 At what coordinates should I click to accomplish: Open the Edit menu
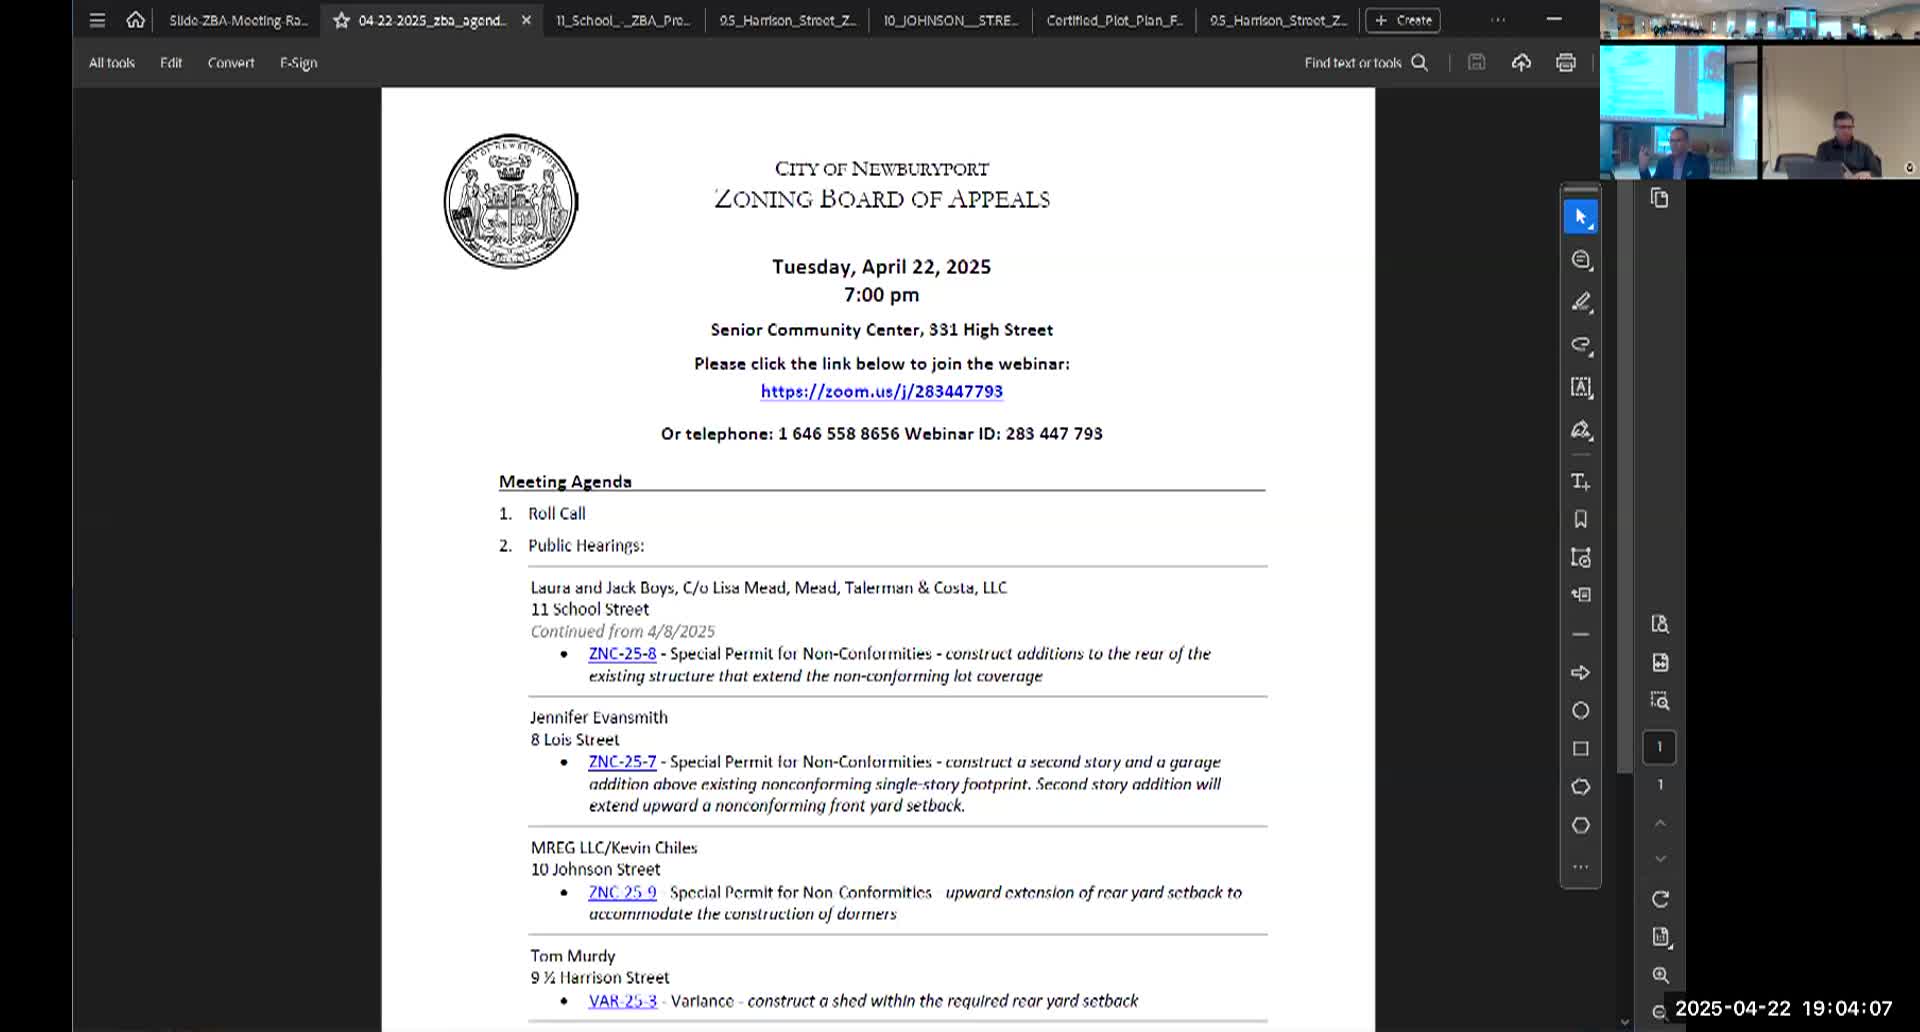coord(171,62)
